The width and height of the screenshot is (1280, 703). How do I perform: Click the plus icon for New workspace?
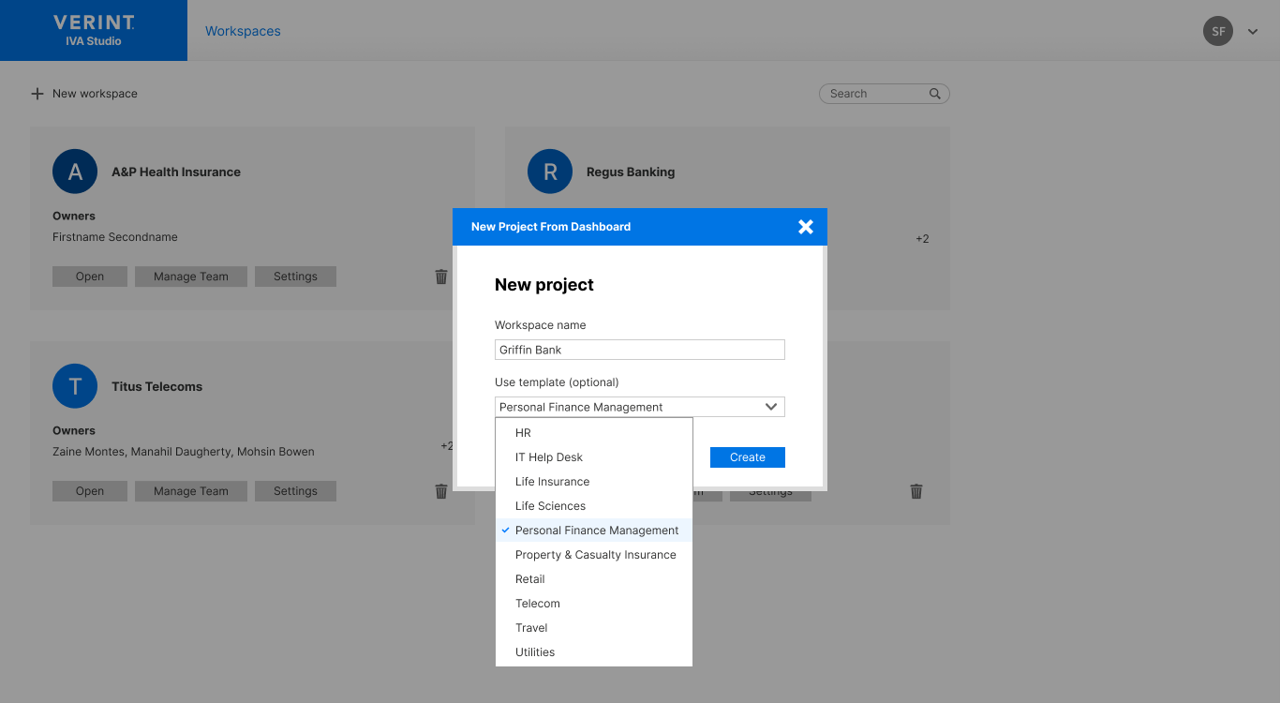[37, 94]
